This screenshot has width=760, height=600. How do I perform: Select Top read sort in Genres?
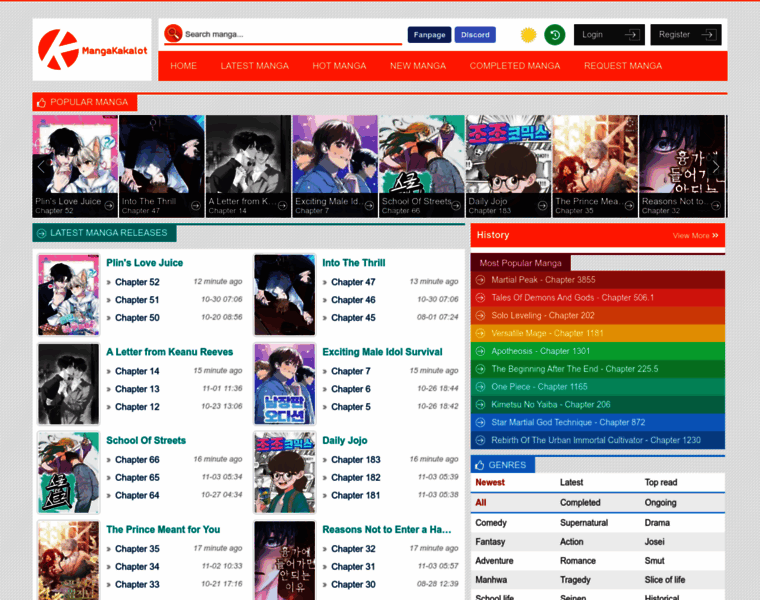coord(661,483)
